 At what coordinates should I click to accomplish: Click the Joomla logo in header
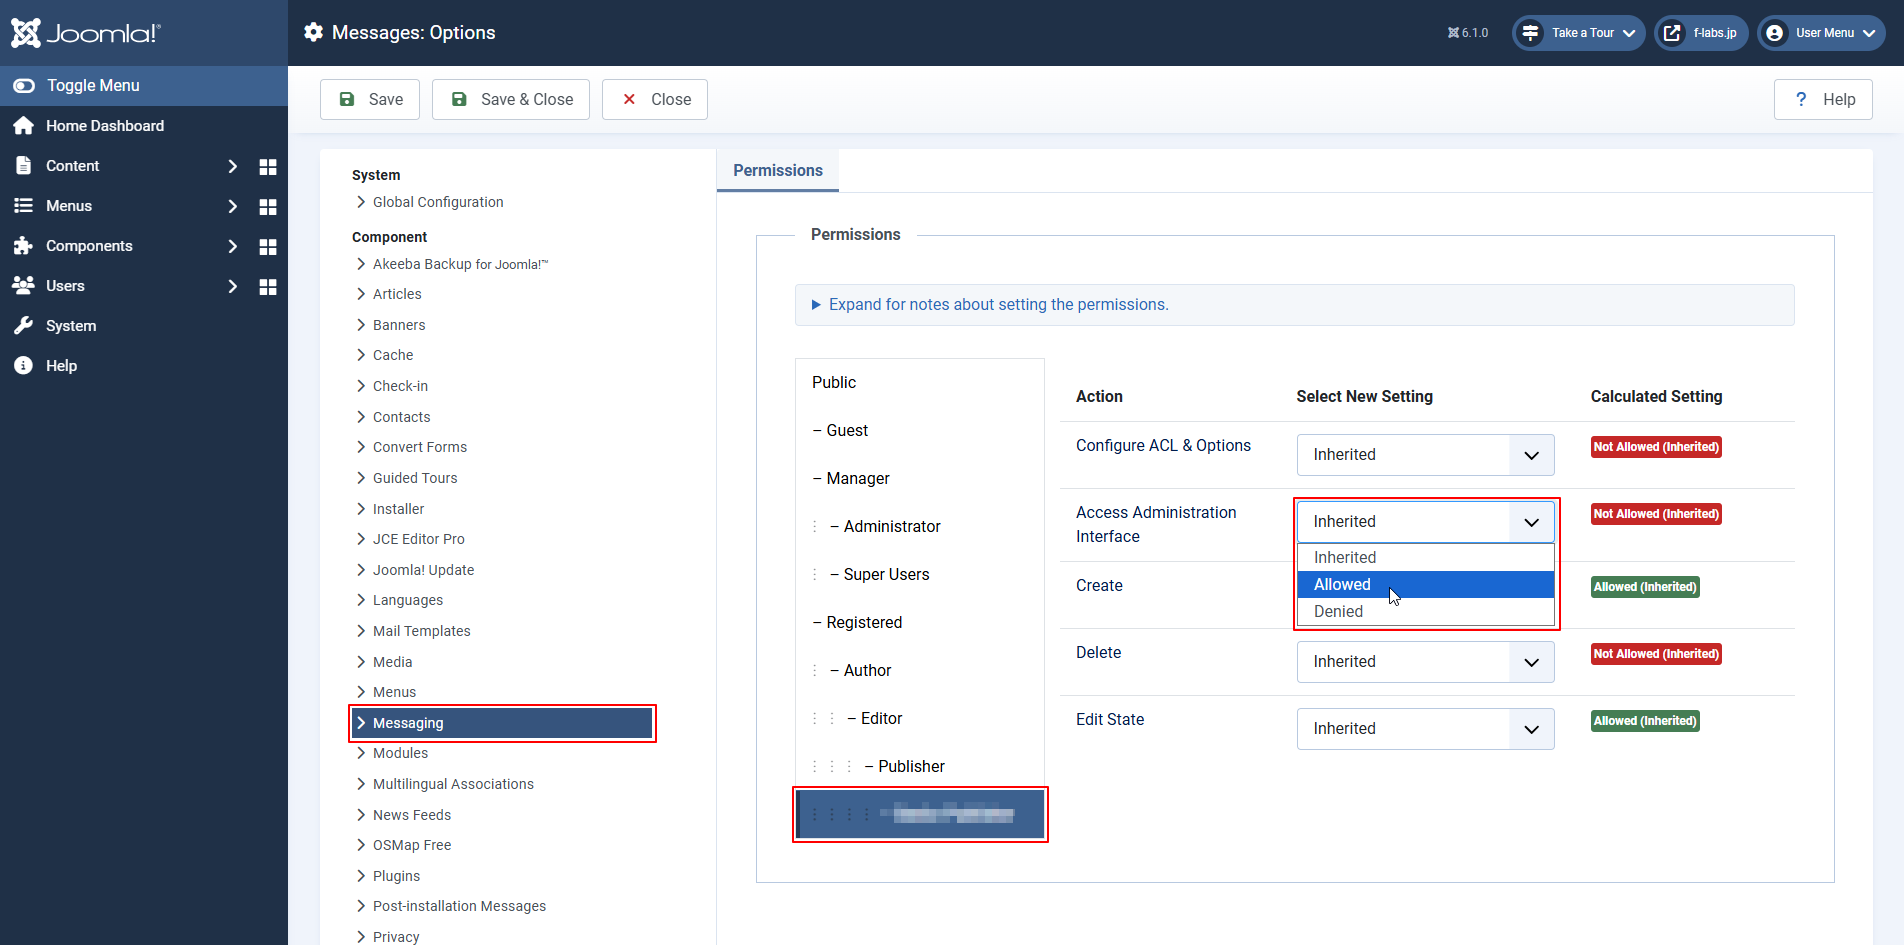coord(85,33)
